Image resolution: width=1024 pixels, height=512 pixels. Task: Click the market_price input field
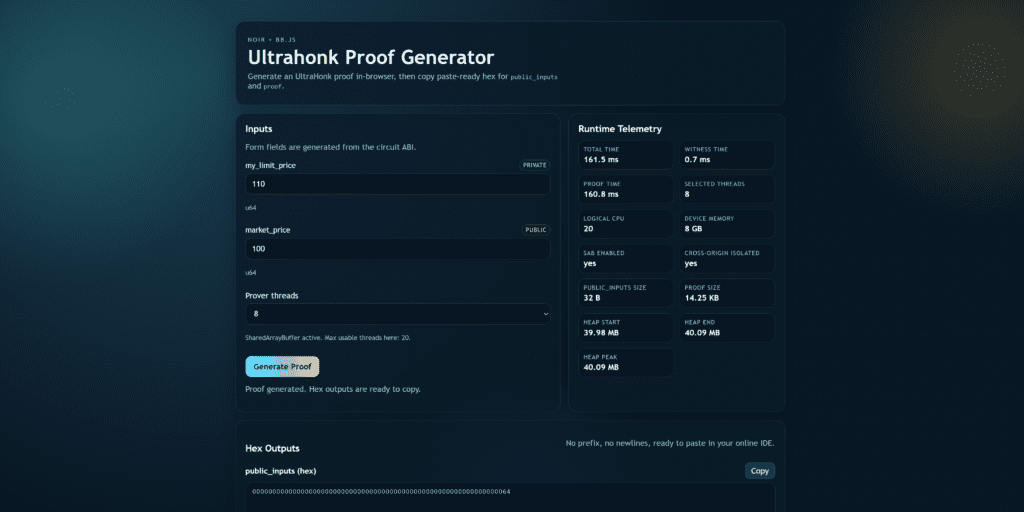[397, 249]
